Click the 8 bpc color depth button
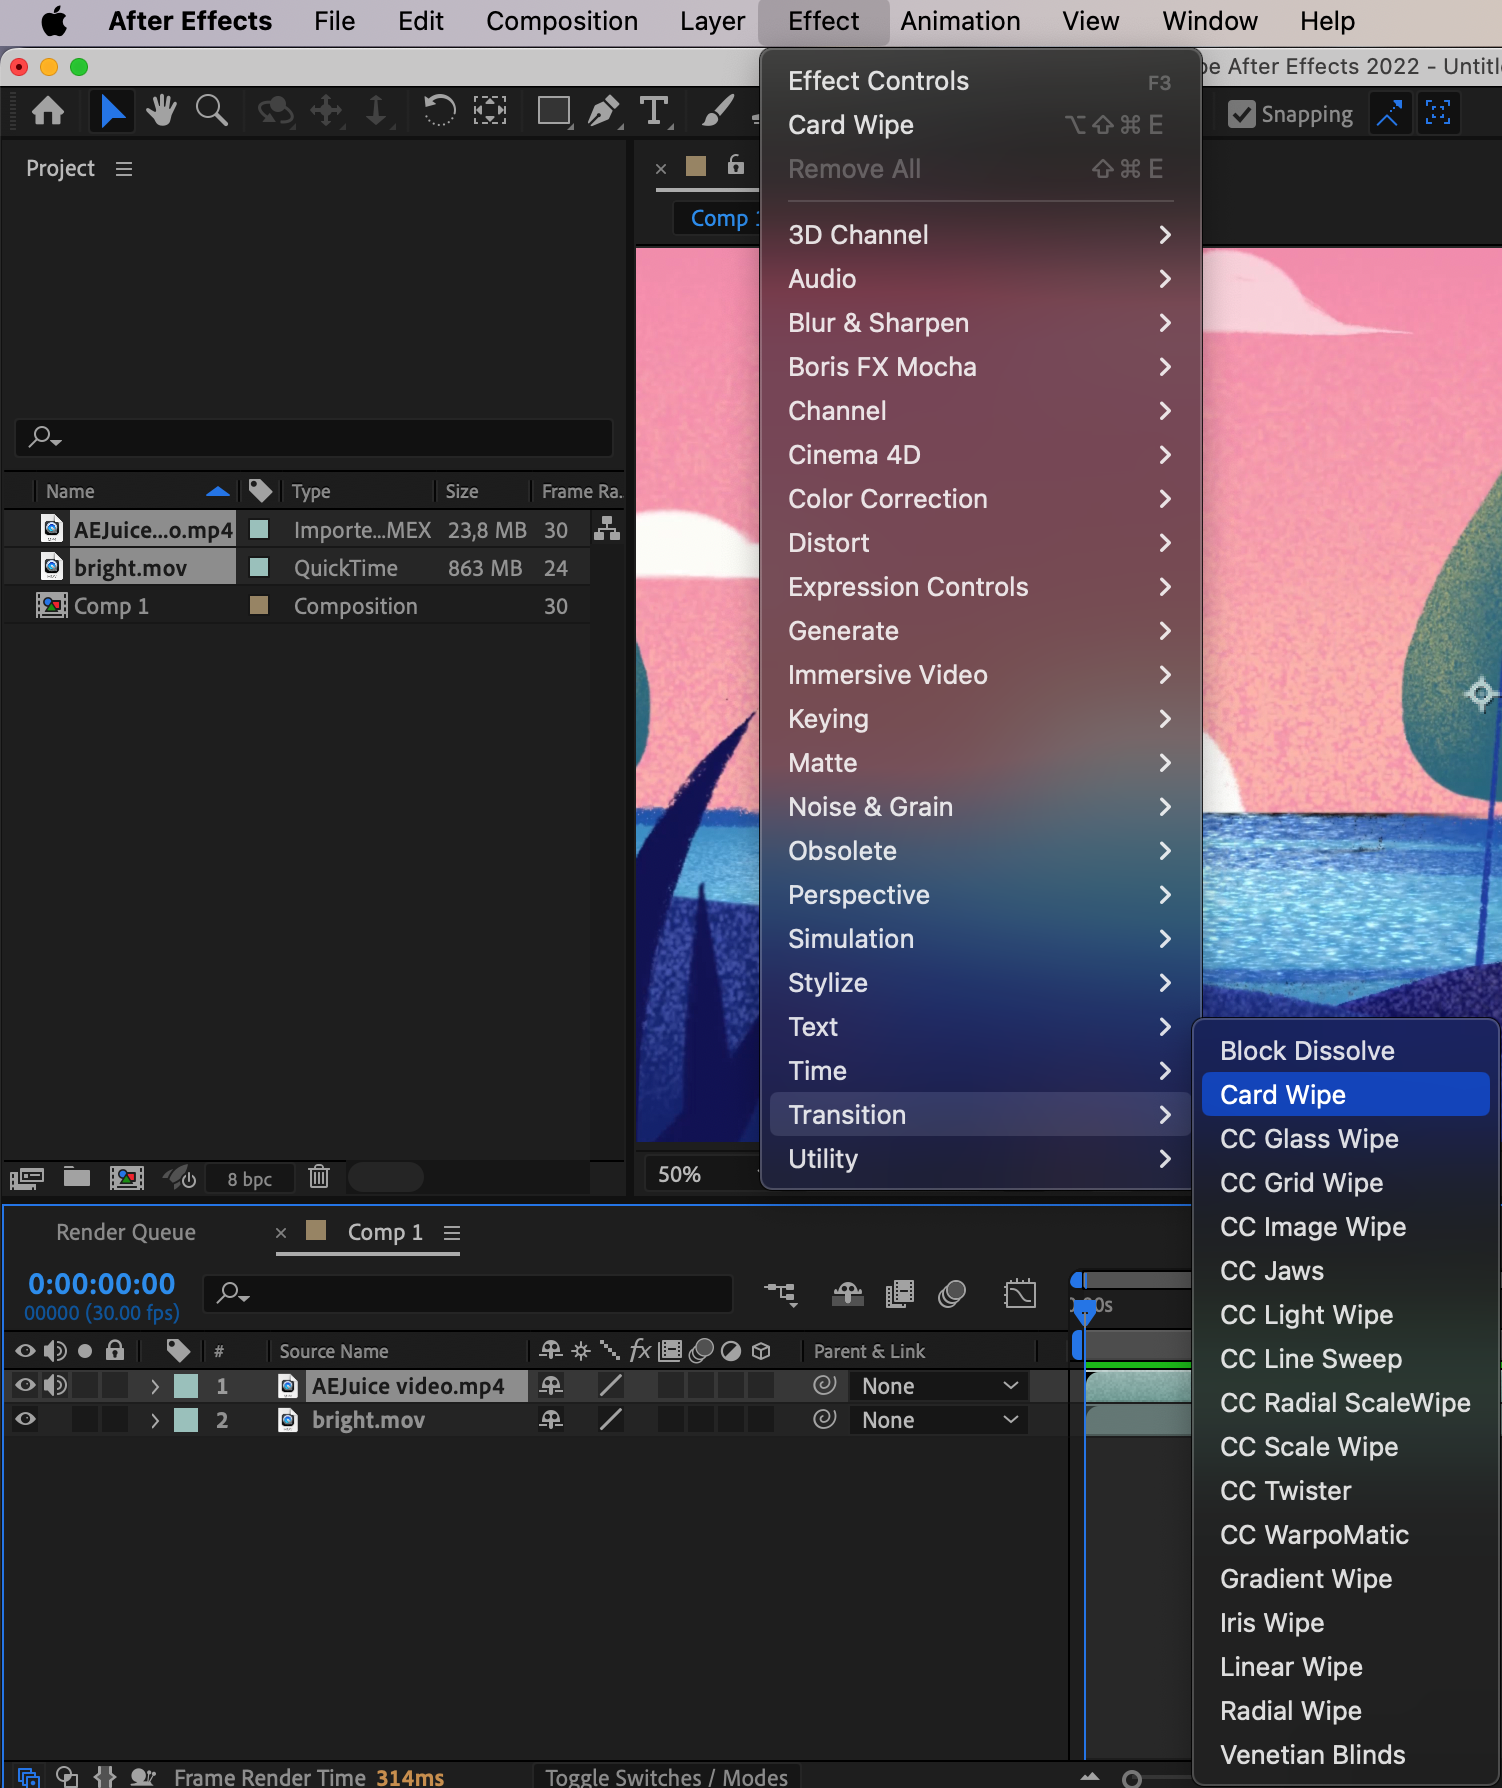The height and width of the screenshot is (1788, 1502). (x=249, y=1179)
